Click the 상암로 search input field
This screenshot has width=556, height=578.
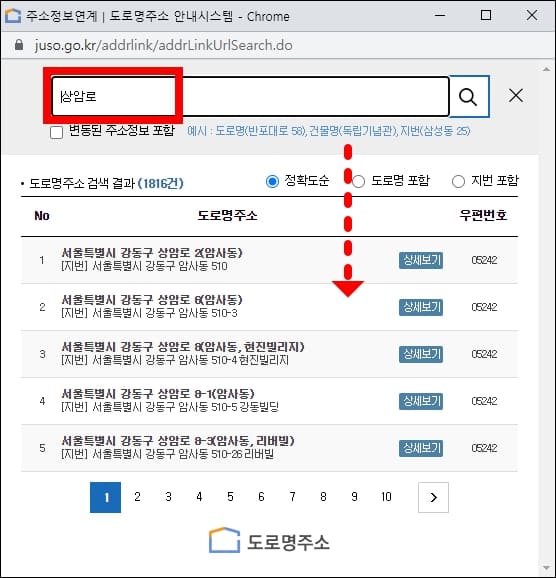coord(250,96)
